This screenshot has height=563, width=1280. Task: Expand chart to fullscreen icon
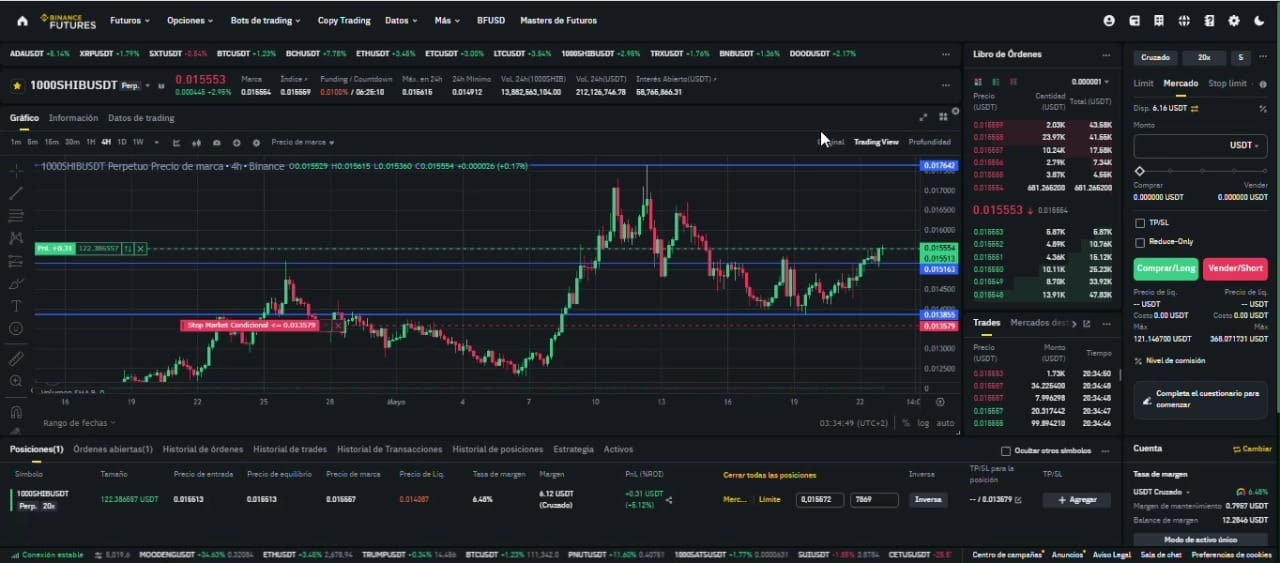[923, 117]
